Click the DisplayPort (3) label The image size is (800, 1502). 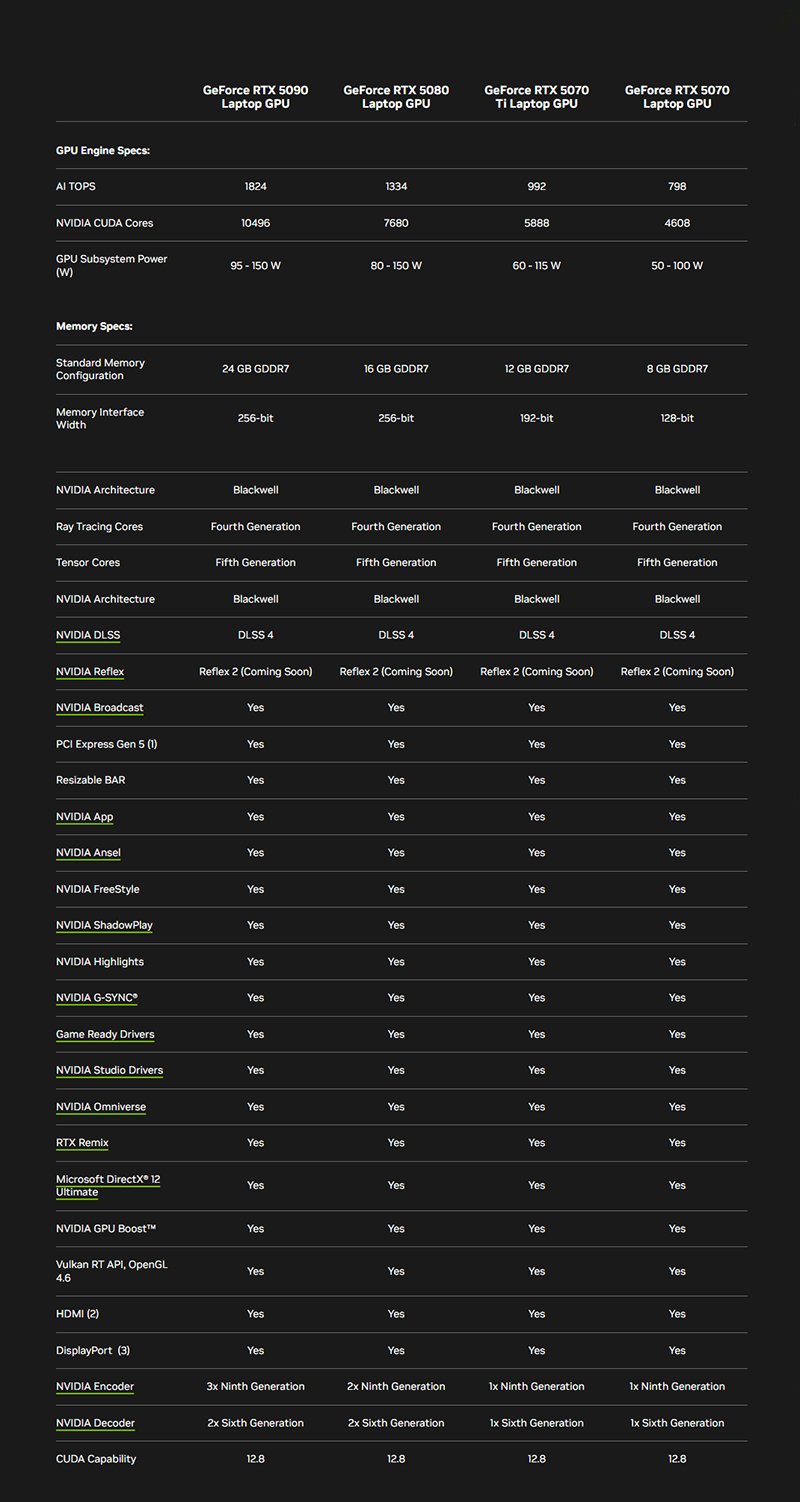click(x=93, y=1350)
